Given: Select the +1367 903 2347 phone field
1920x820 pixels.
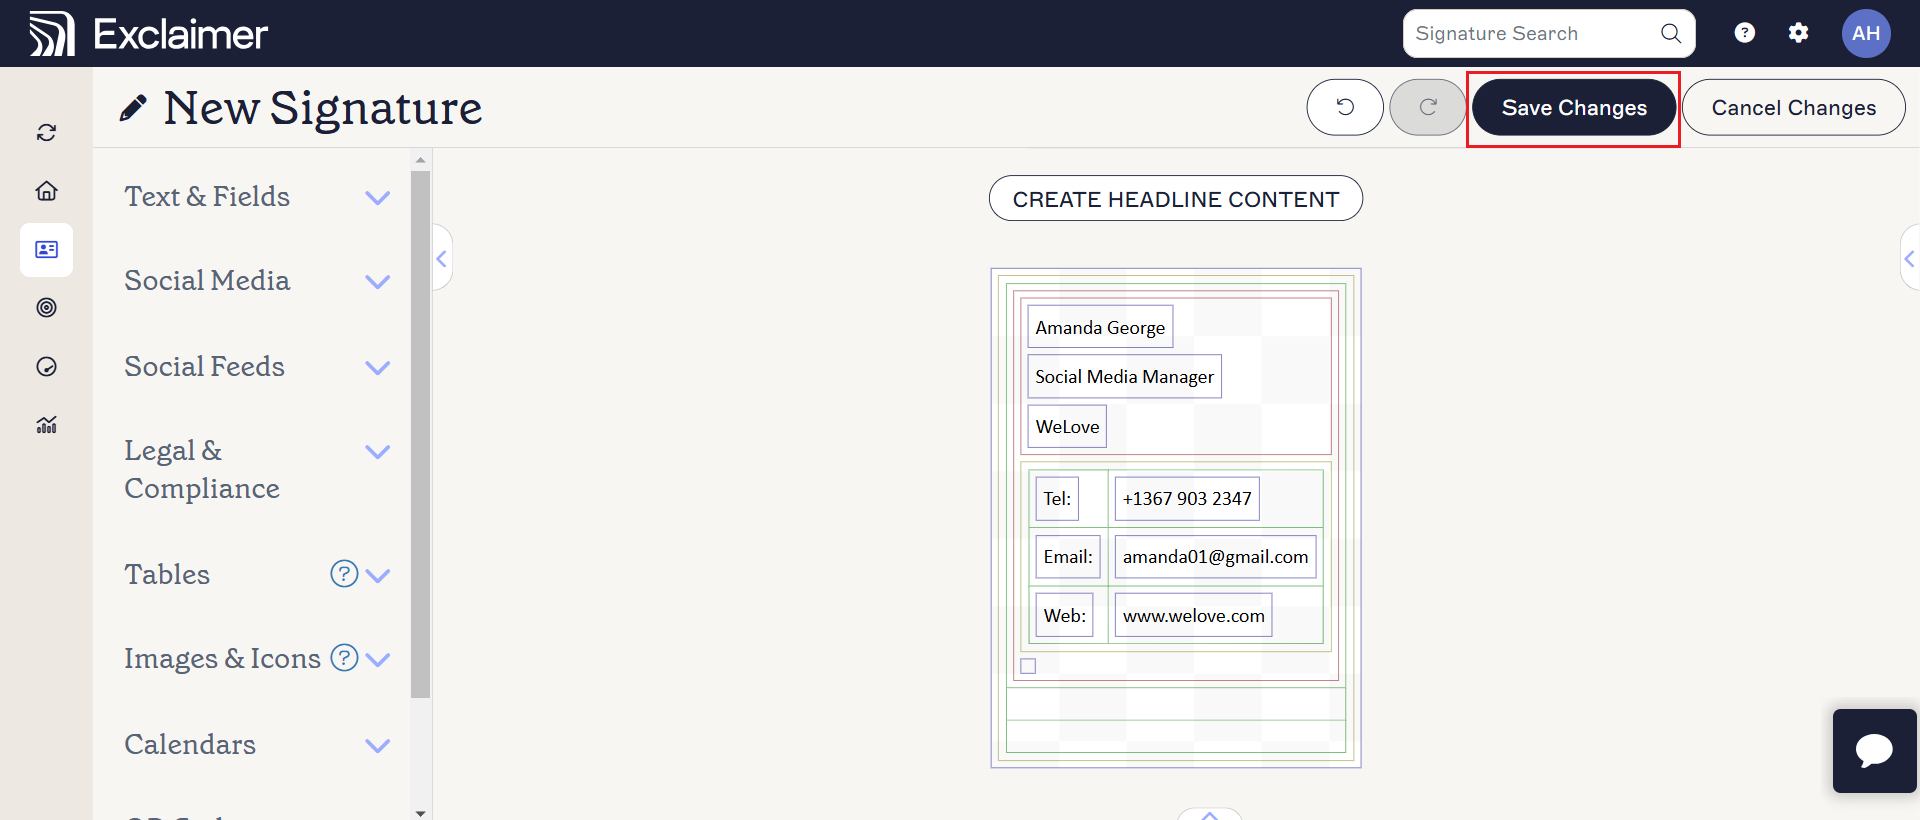Looking at the screenshot, I should pyautogui.click(x=1187, y=498).
